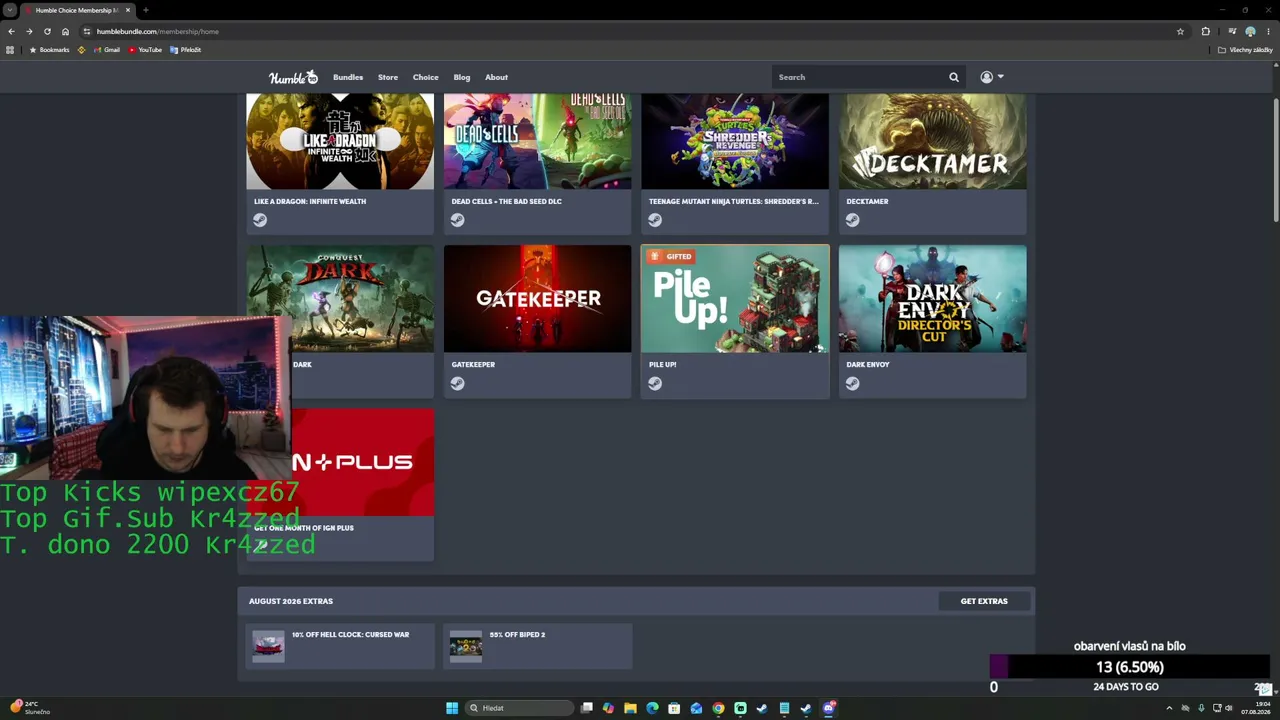Go forward in the browser
The width and height of the screenshot is (1280, 720).
coord(29,31)
